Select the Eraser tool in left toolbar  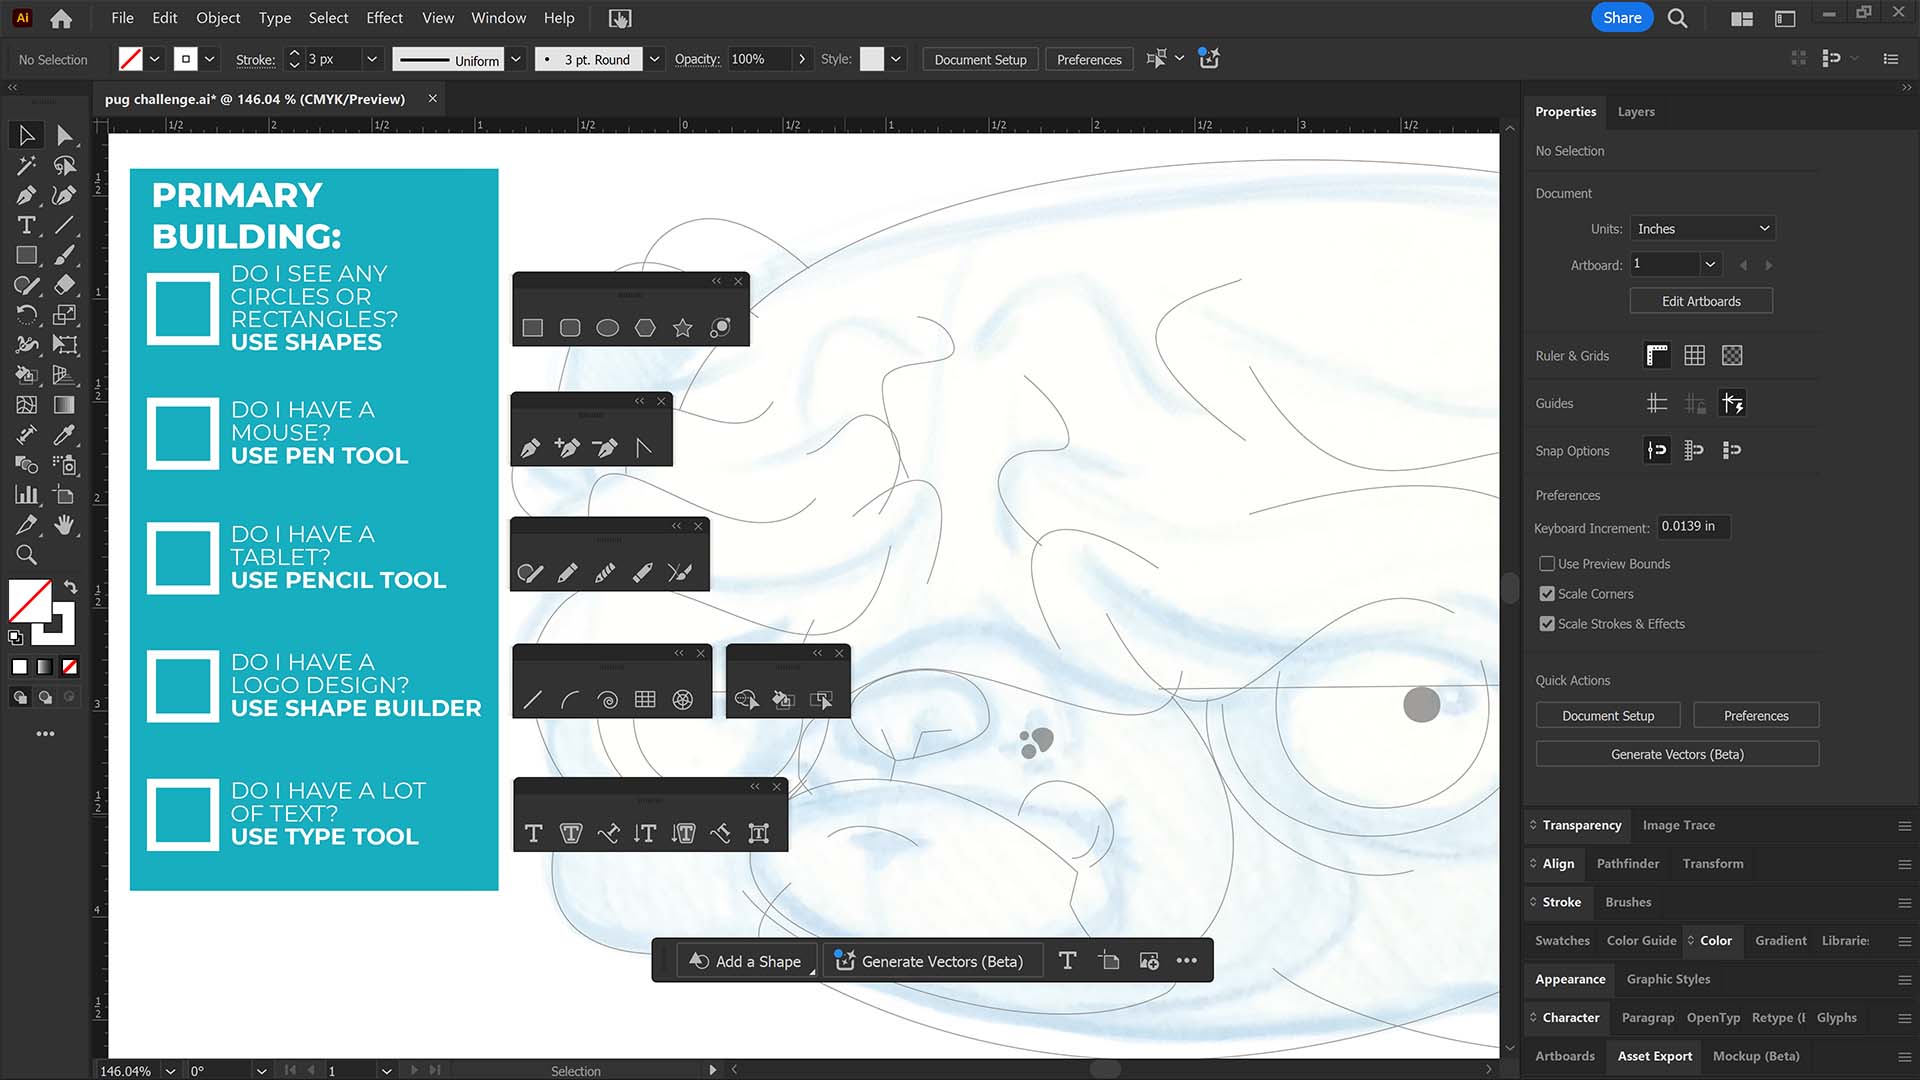click(64, 285)
